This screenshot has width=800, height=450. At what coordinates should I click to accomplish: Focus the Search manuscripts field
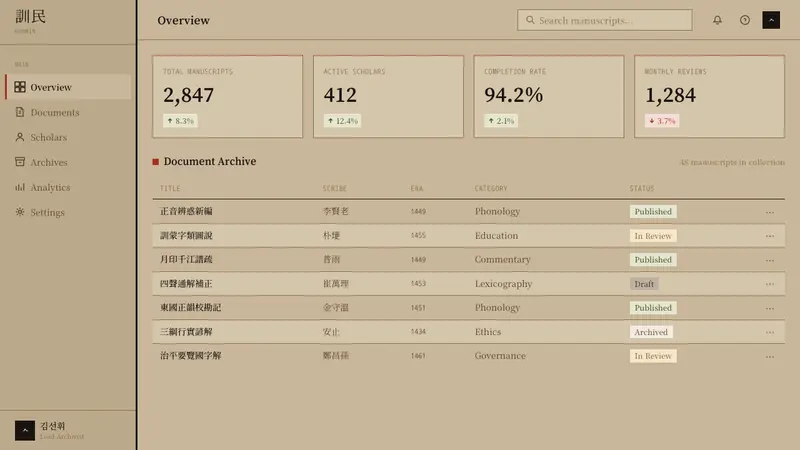click(x=605, y=20)
